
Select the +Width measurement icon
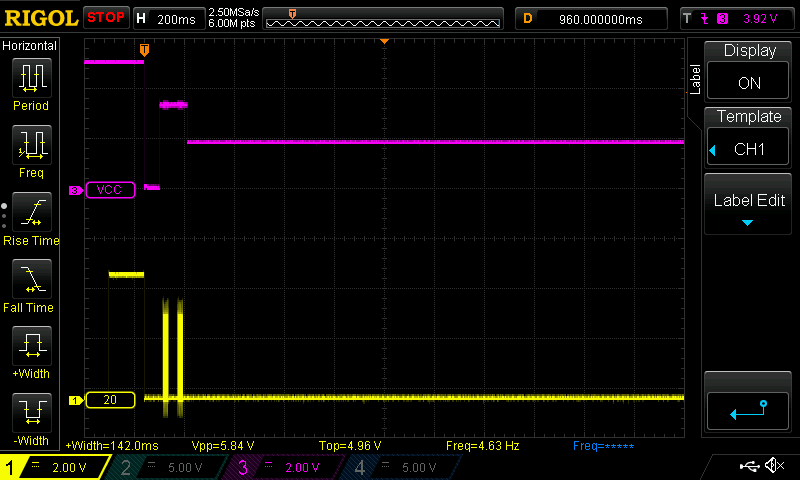coord(31,352)
